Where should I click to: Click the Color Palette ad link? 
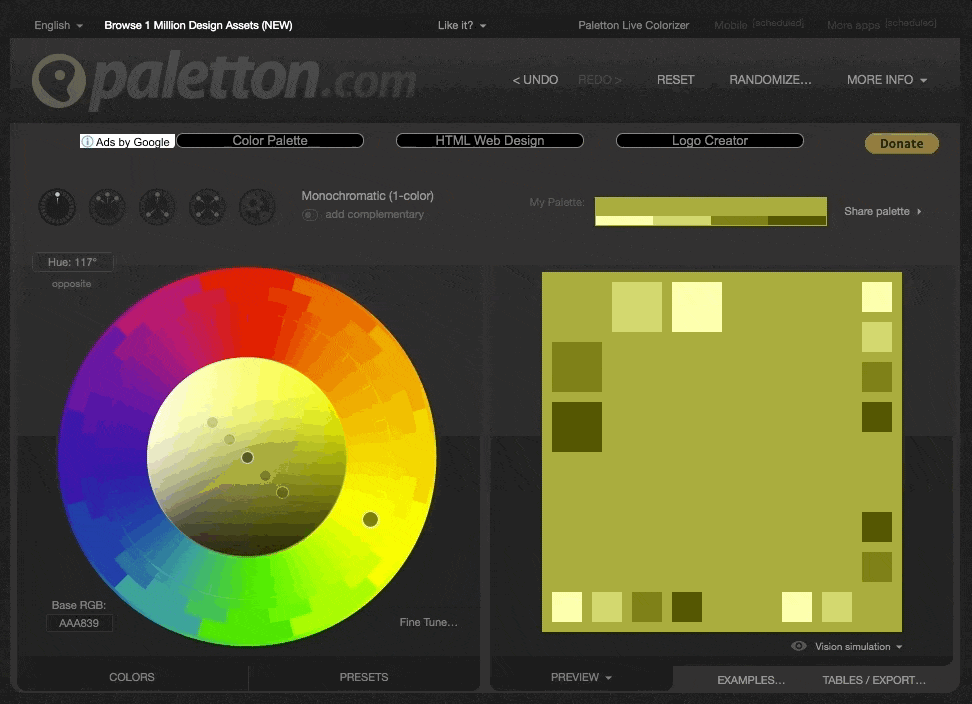click(x=270, y=141)
